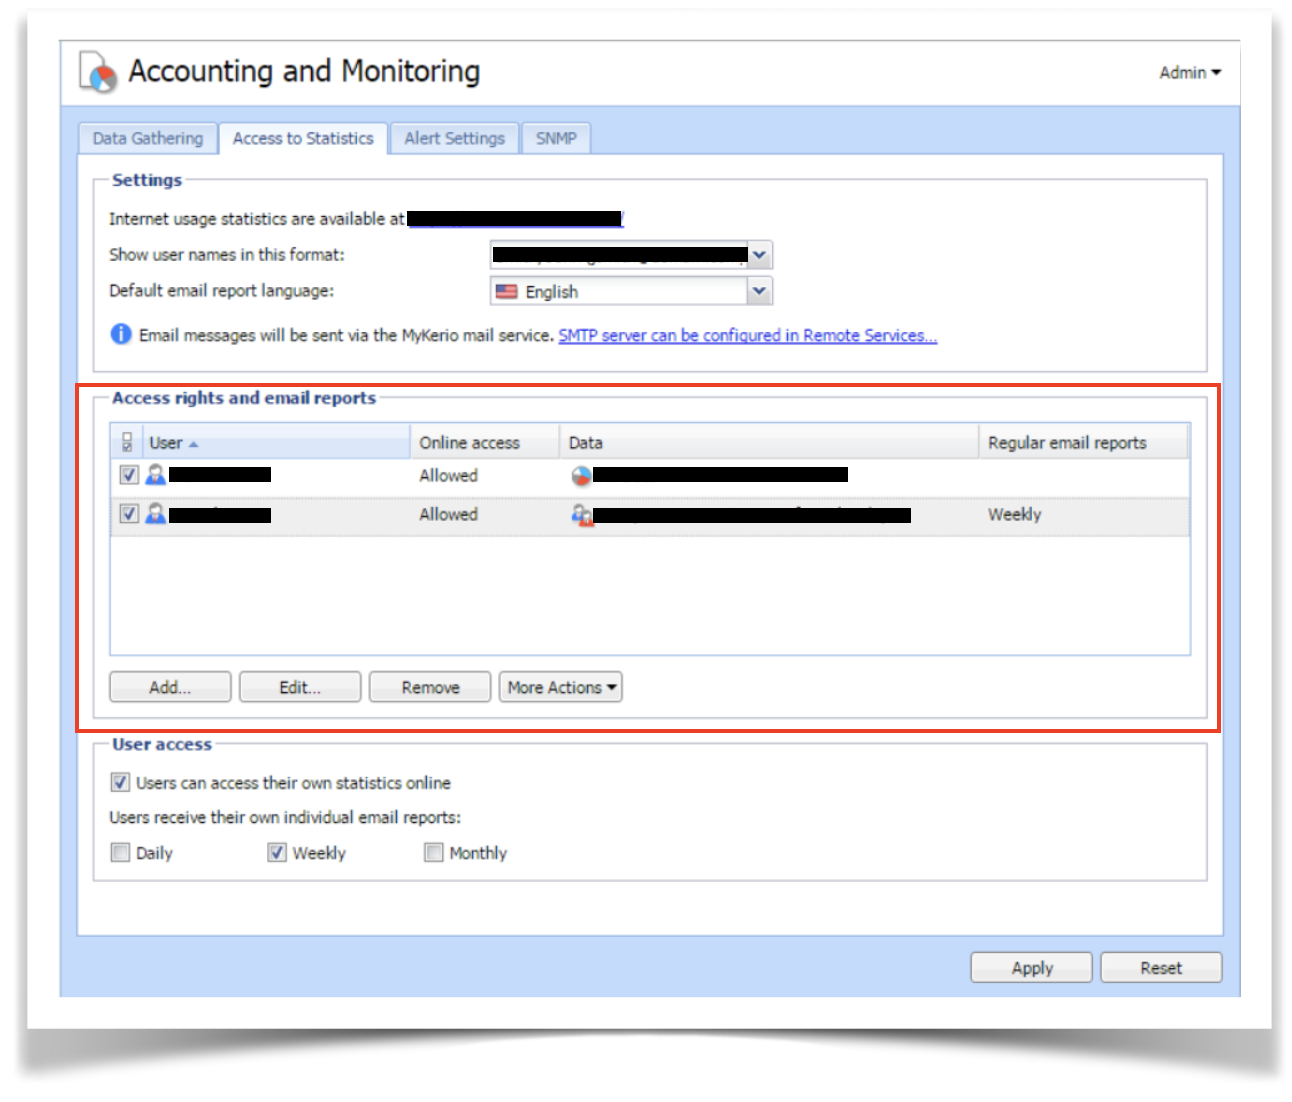This screenshot has width=1292, height=1102.
Task: Click the group data icon in Weekly row
Action: coord(582,515)
